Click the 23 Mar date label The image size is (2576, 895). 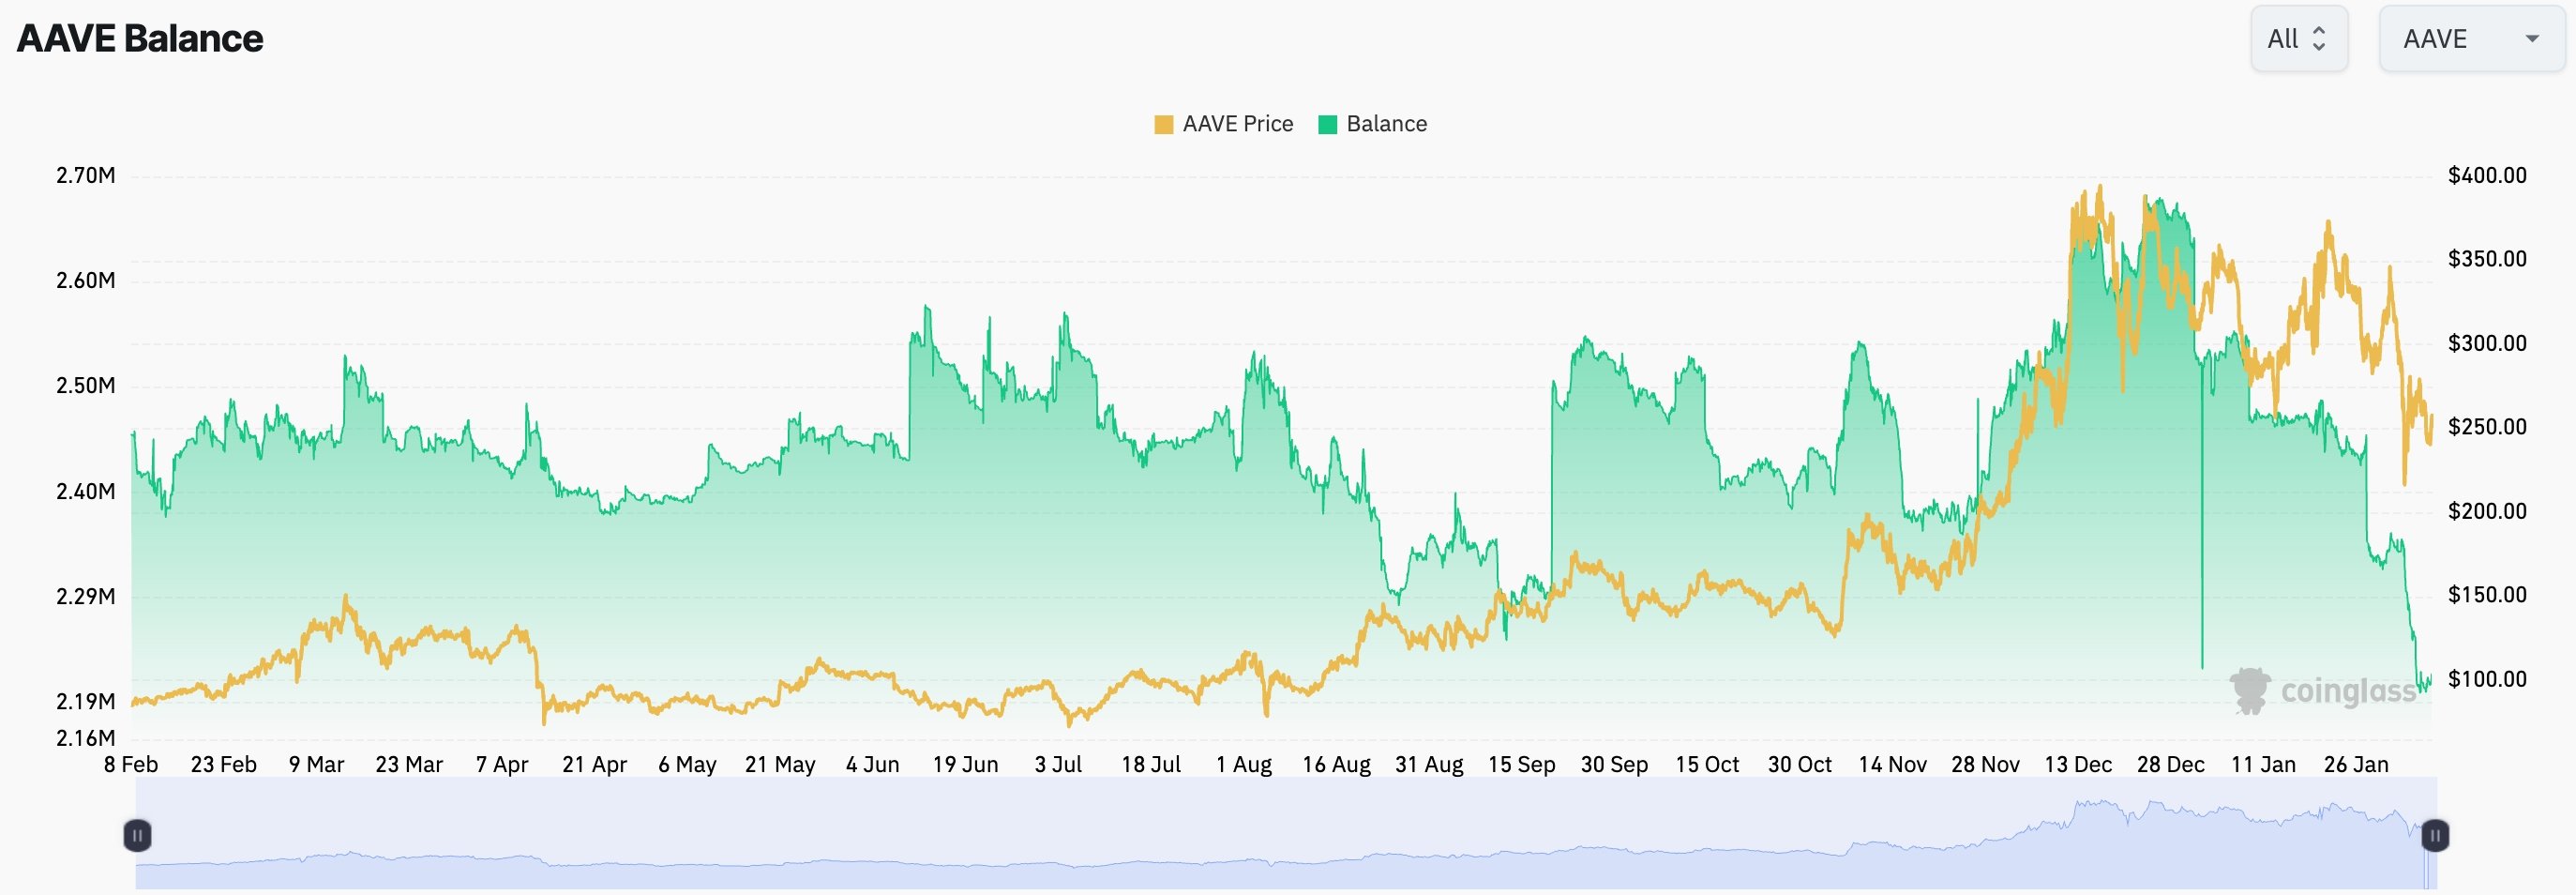coord(409,764)
